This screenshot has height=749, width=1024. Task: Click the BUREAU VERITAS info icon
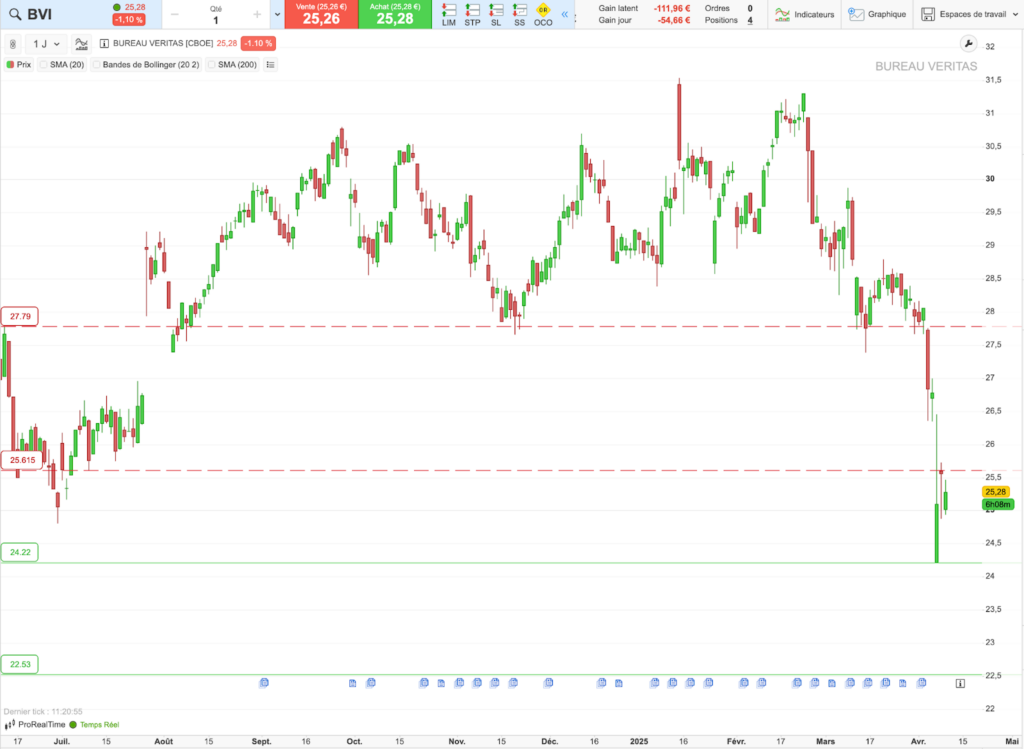click(x=104, y=44)
